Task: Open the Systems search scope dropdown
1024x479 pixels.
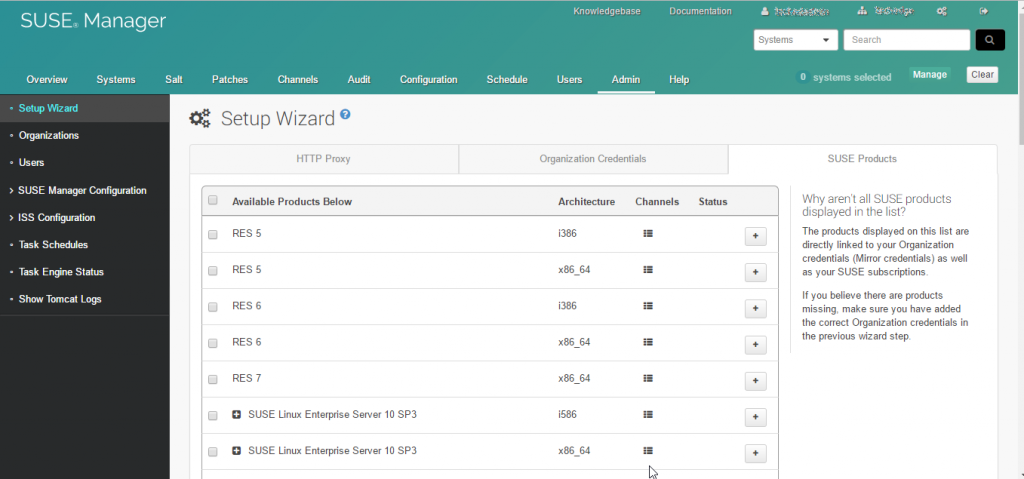Action: (796, 40)
